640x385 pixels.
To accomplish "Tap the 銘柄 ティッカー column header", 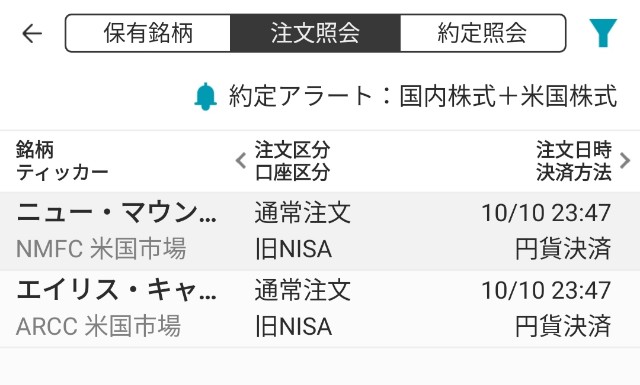I will (62, 161).
